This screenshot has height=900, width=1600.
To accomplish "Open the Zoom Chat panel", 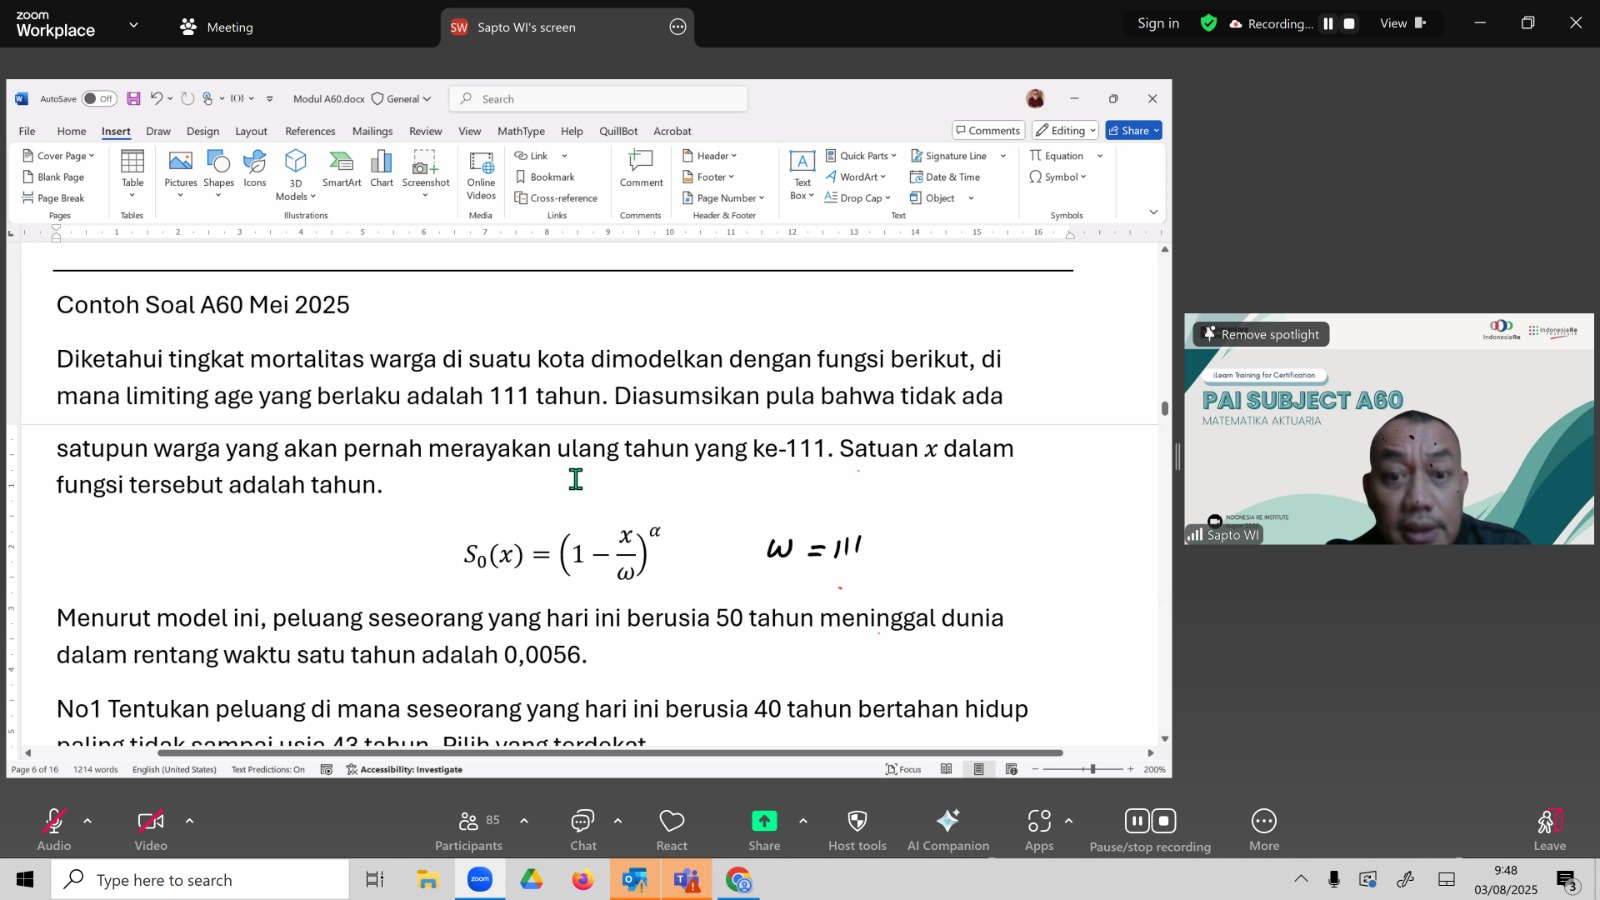I will (x=583, y=830).
